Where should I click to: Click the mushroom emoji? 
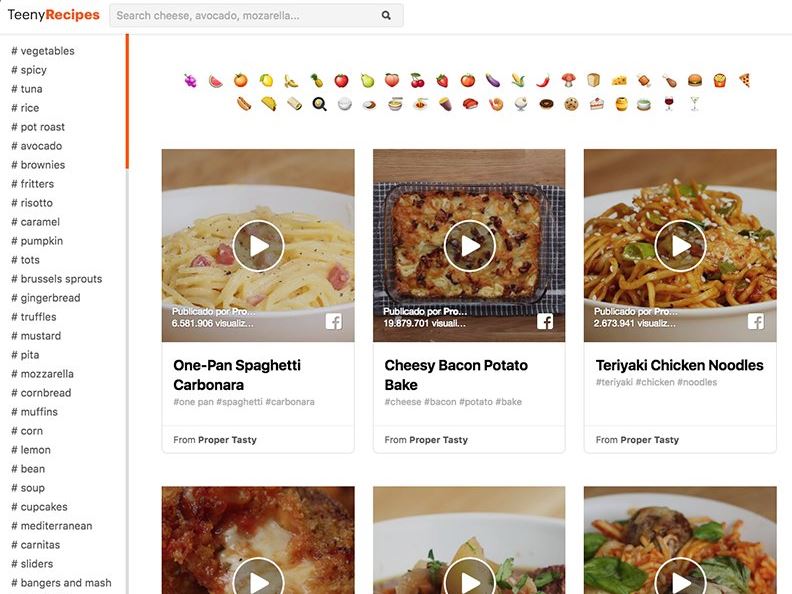(569, 80)
